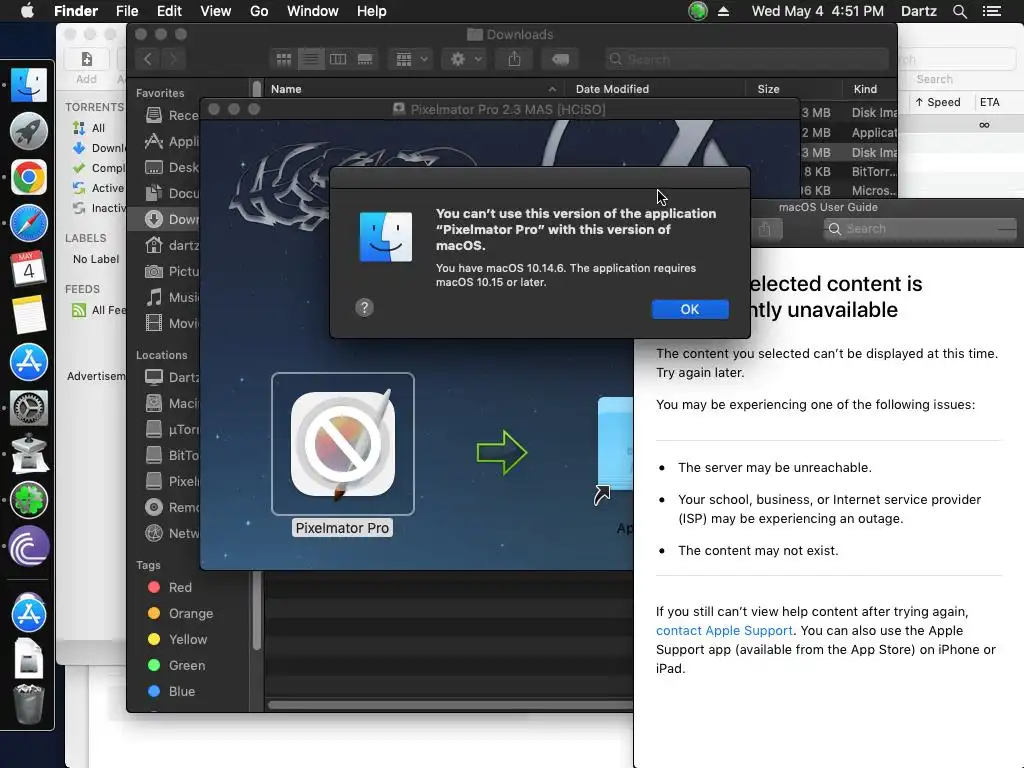Open the Help menu
The width and height of the screenshot is (1024, 768).
pos(372,11)
